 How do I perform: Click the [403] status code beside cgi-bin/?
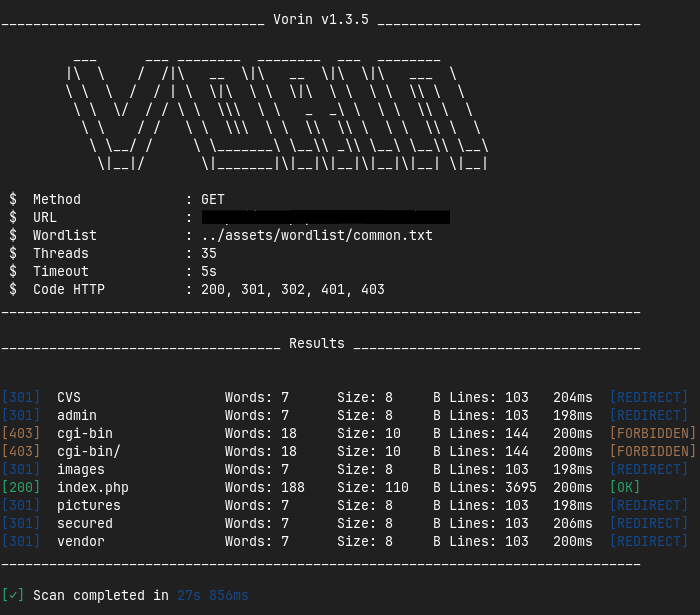(21, 451)
